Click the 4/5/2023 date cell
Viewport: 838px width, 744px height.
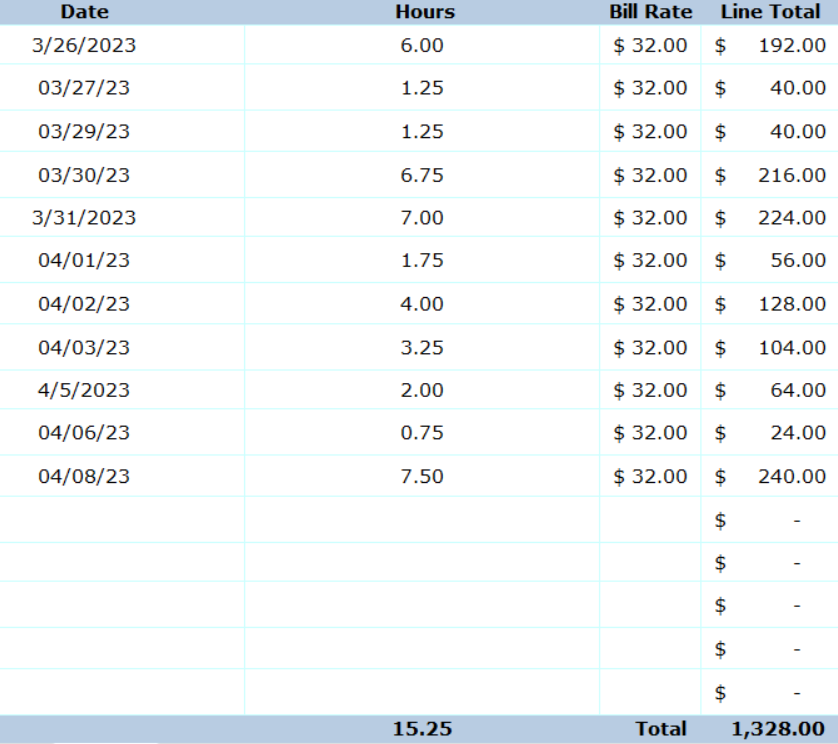click(x=84, y=390)
